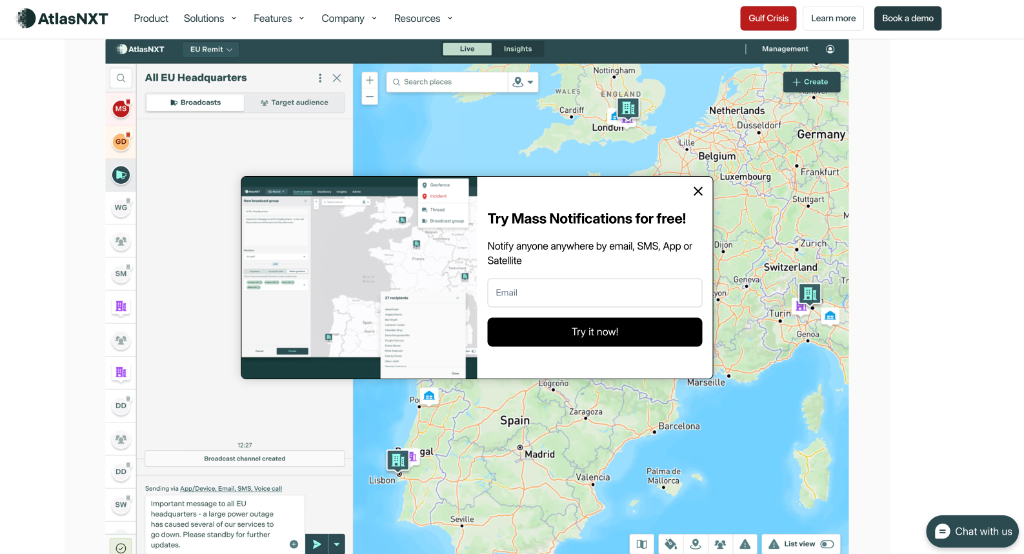
Task: Click the Broadcast channel created notice
Action: pyautogui.click(x=244, y=459)
